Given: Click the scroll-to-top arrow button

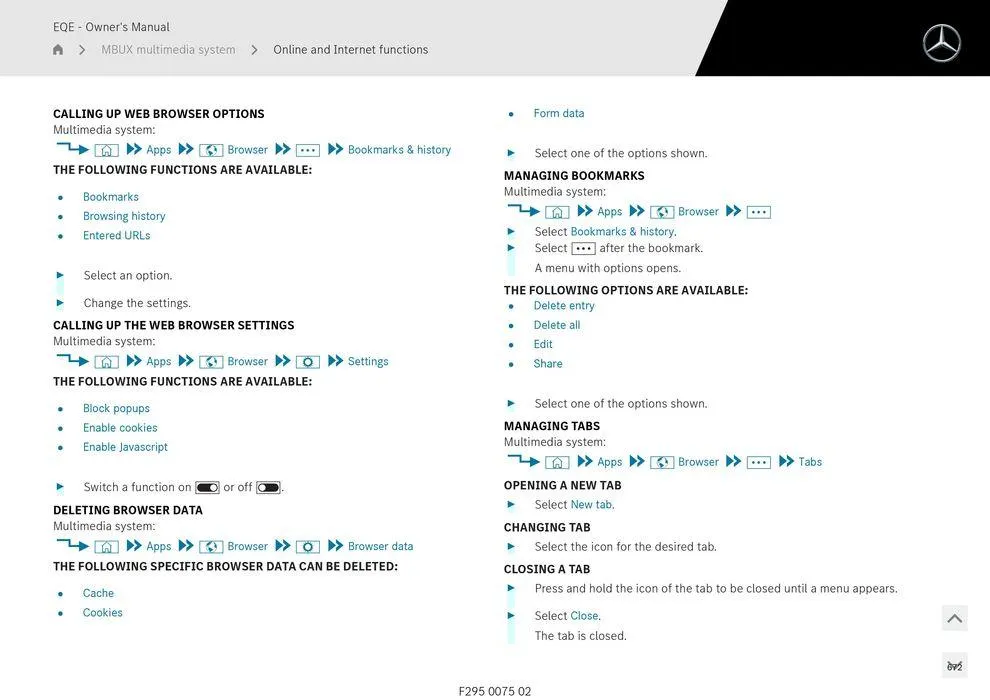Looking at the screenshot, I should point(954,619).
